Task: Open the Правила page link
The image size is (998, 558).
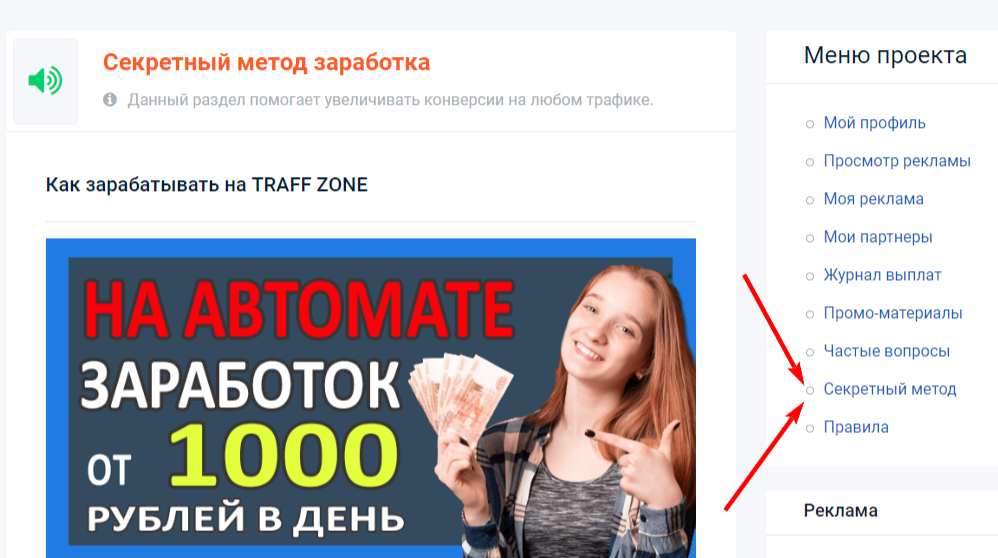Action: pos(856,427)
